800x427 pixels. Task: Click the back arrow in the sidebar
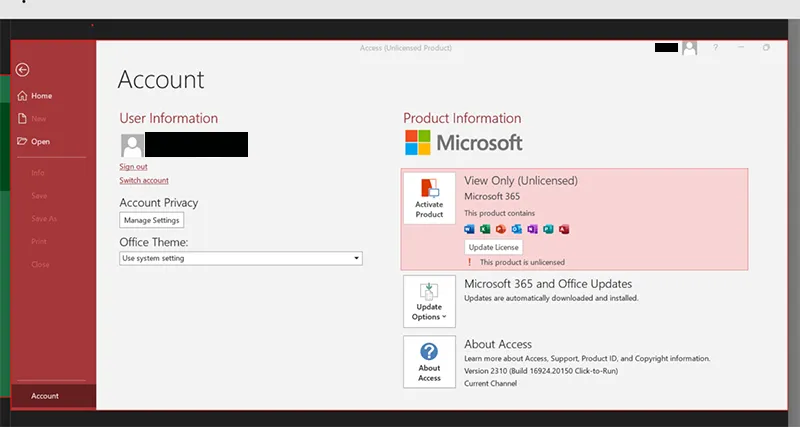(x=23, y=70)
